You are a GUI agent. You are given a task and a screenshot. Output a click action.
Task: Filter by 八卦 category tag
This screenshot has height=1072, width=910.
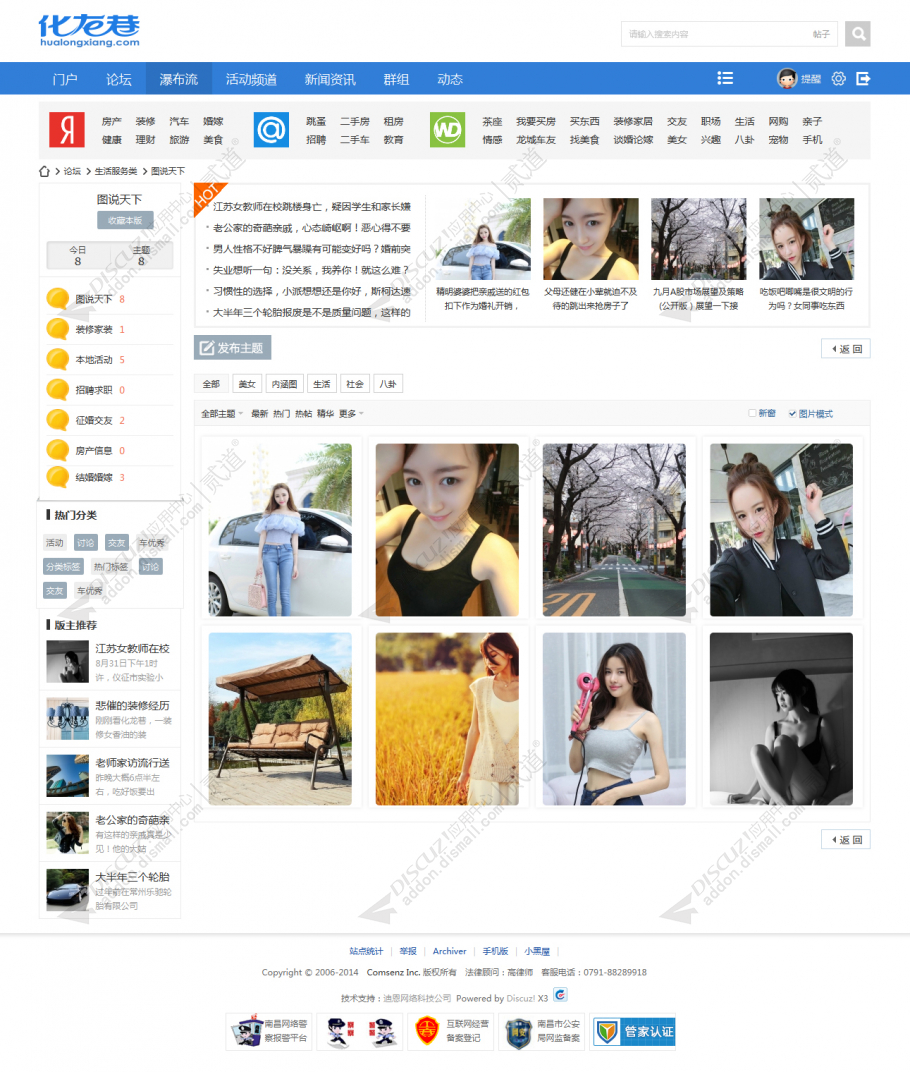click(x=388, y=384)
